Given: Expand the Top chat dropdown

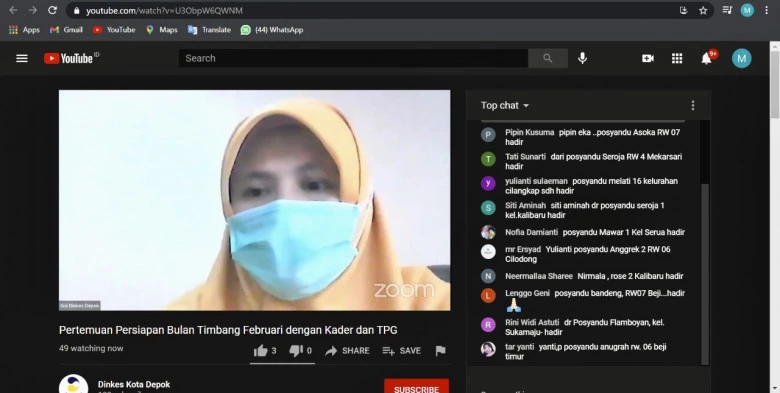Looking at the screenshot, I should 504,105.
